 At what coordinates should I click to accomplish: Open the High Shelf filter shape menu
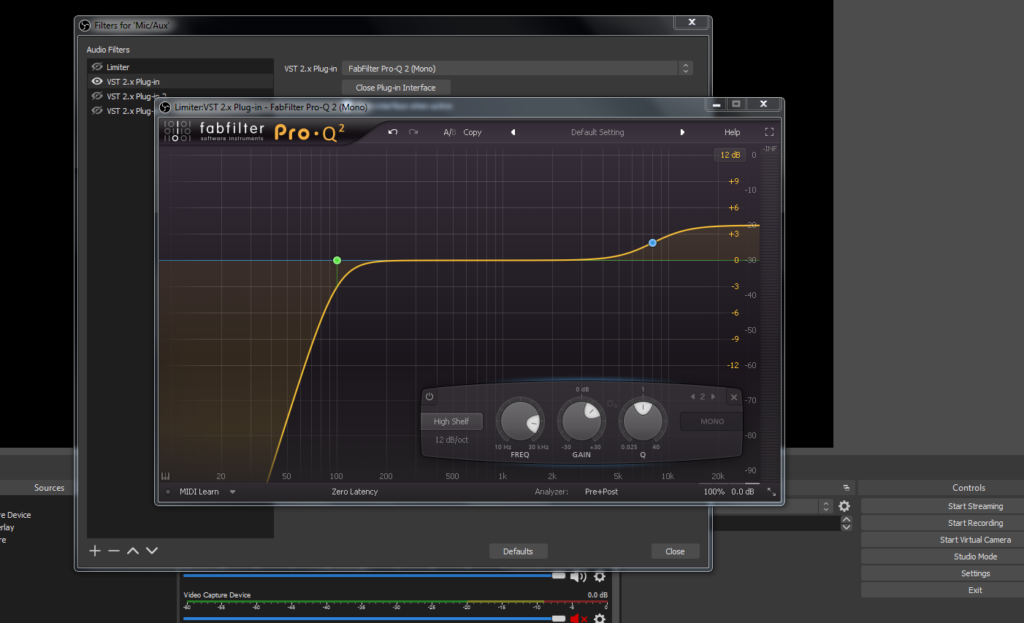tap(451, 421)
